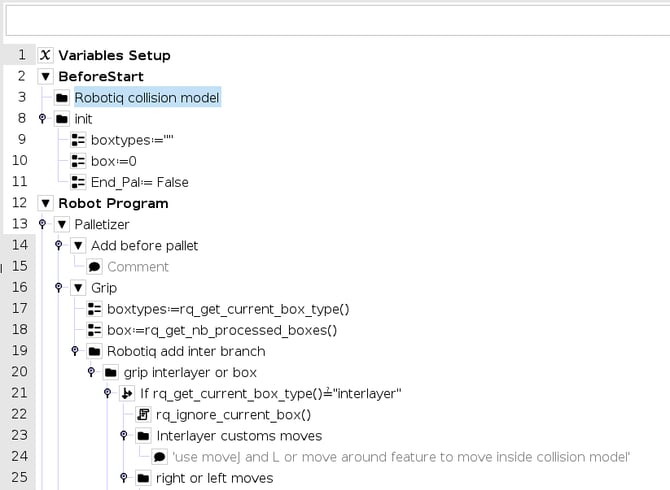The height and width of the screenshot is (490, 670).
Task: Select the right or left moves node
Action: pyautogui.click(x=214, y=478)
